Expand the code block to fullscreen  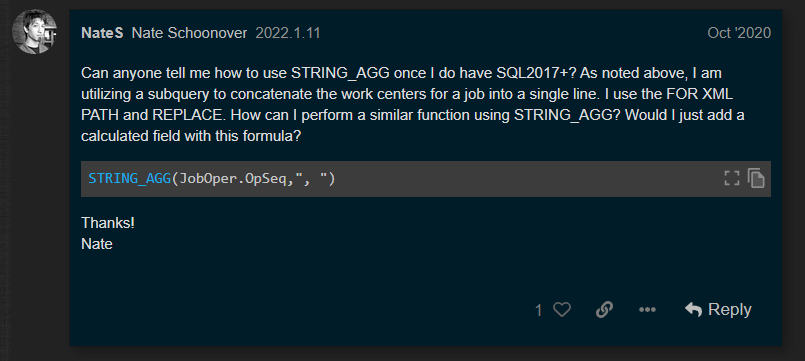tap(732, 179)
